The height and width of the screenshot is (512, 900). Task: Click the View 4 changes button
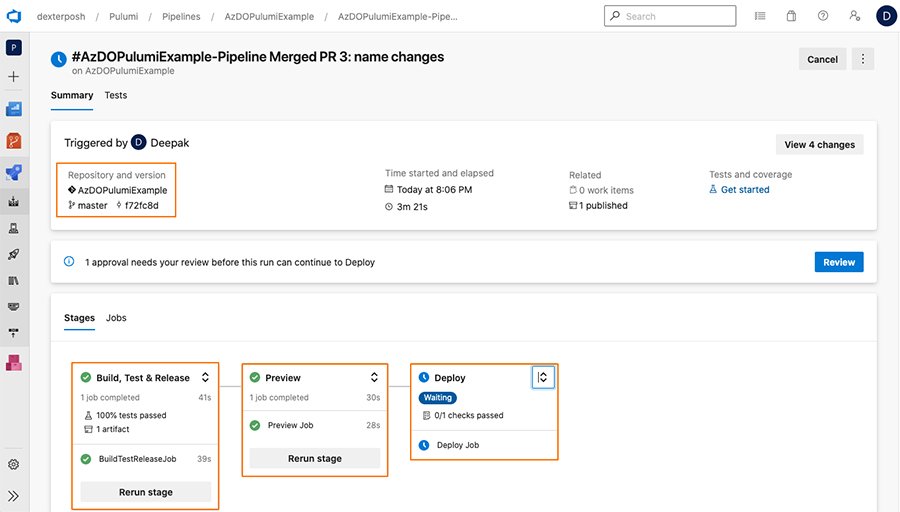[819, 144]
